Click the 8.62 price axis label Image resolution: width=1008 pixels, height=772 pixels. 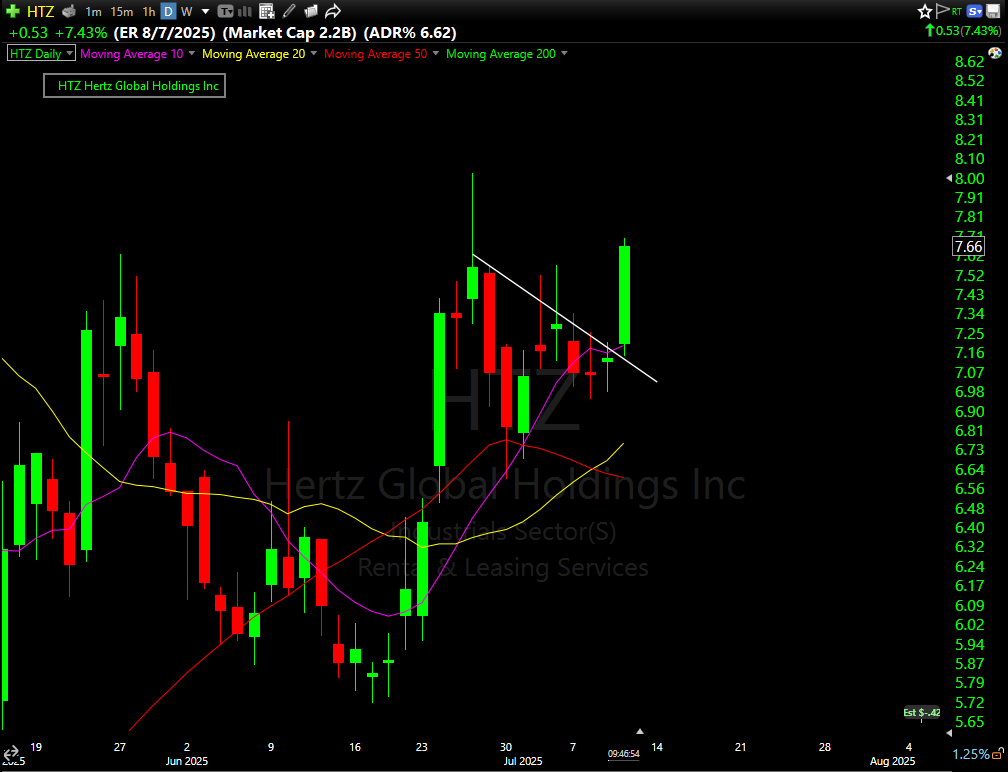969,62
